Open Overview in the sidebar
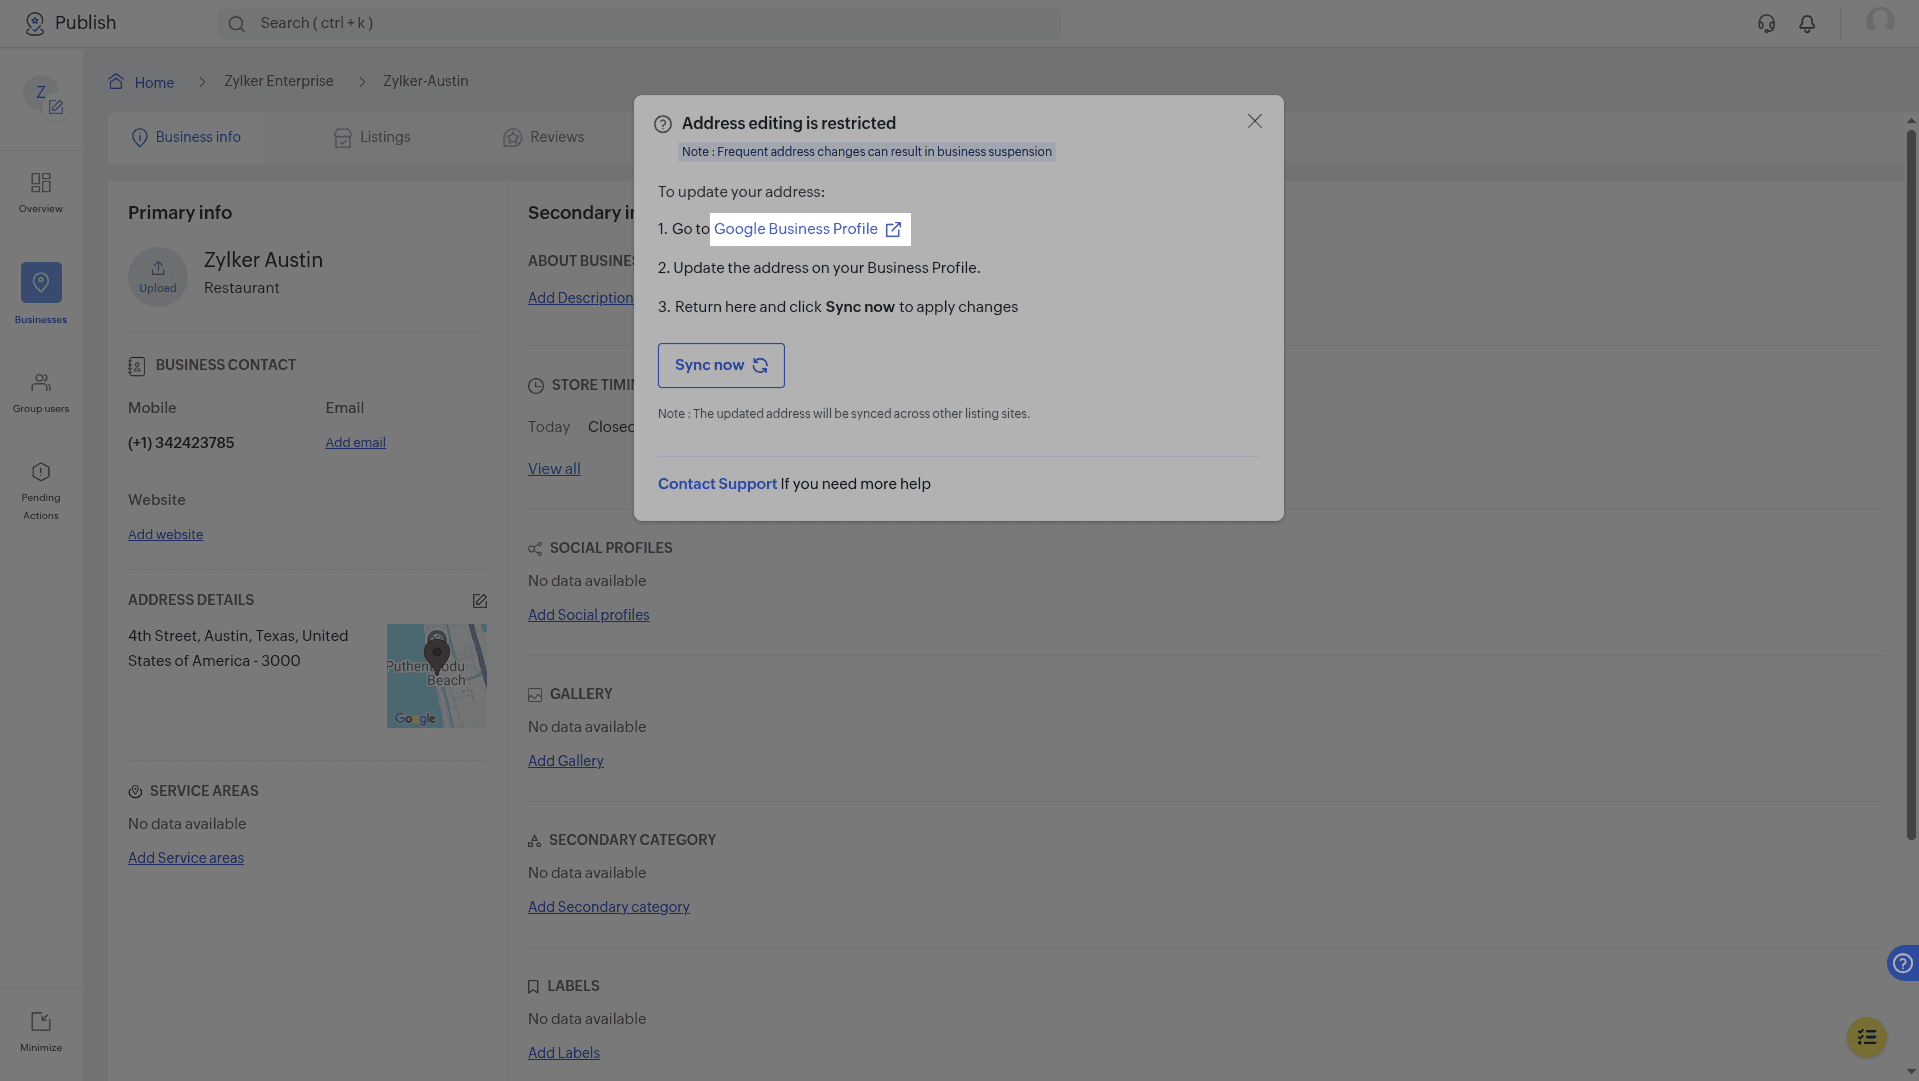This screenshot has height=1081, width=1919. coord(41,192)
